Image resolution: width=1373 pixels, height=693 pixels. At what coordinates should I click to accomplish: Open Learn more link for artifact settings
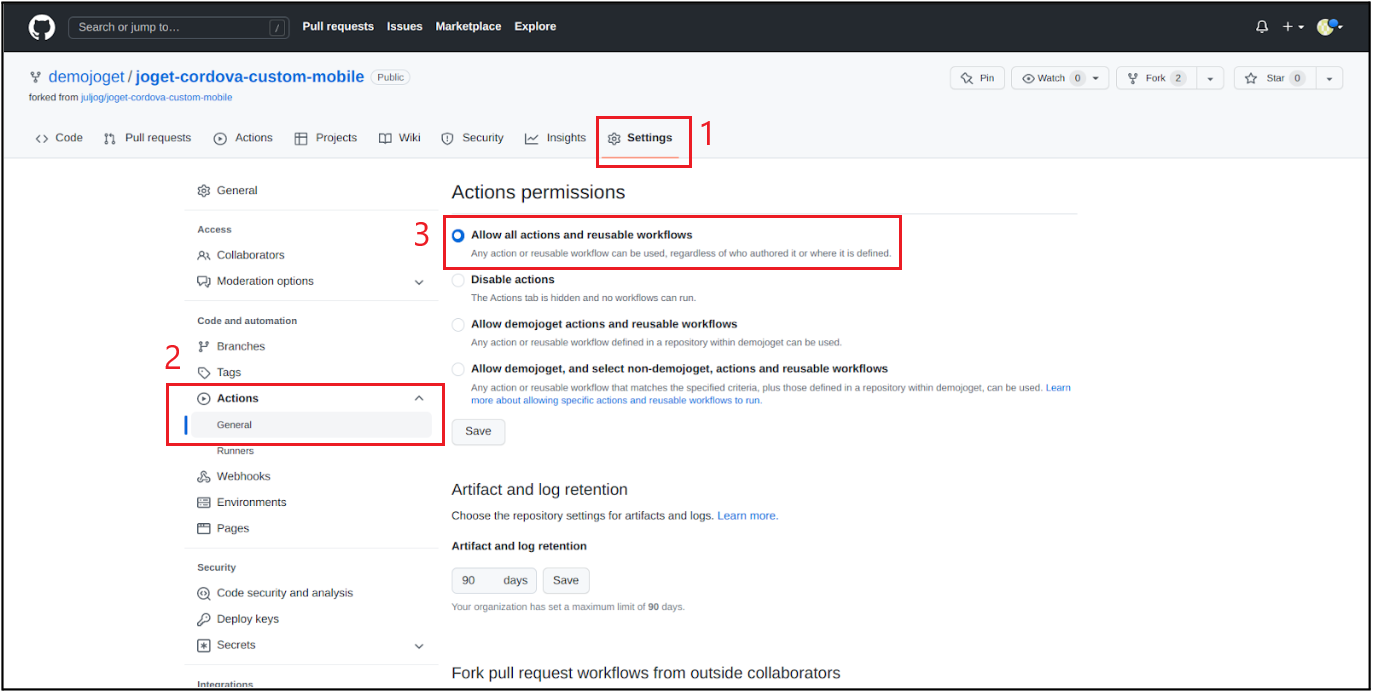(748, 516)
